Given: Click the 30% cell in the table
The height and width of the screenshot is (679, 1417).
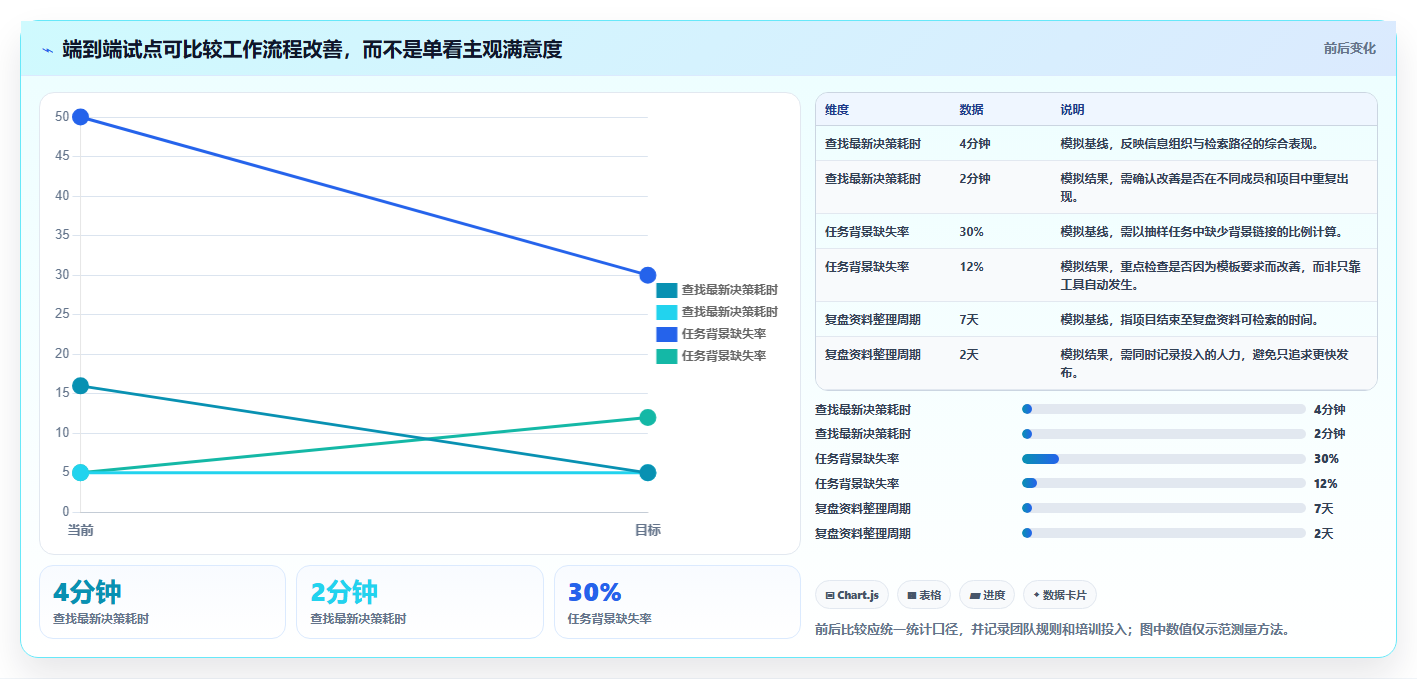Looking at the screenshot, I should tap(971, 232).
